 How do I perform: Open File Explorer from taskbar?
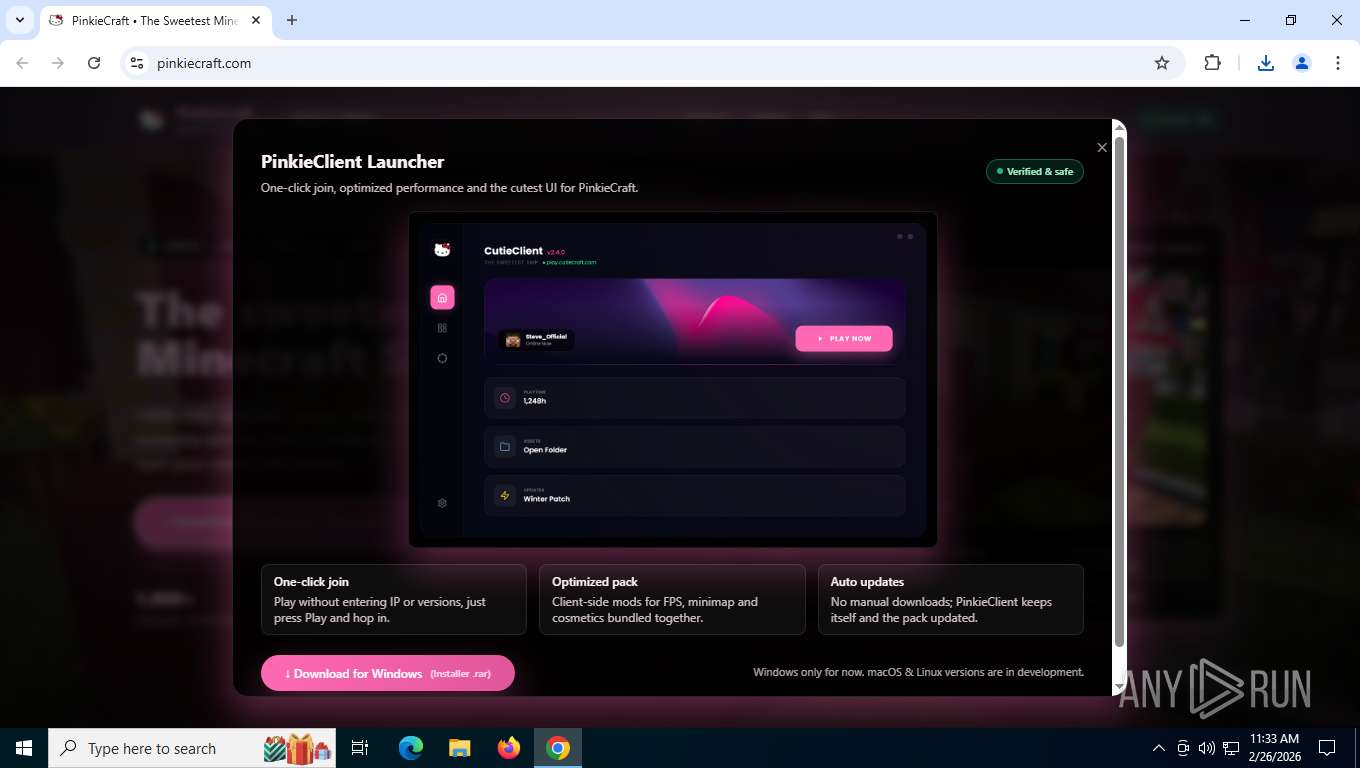(x=459, y=748)
